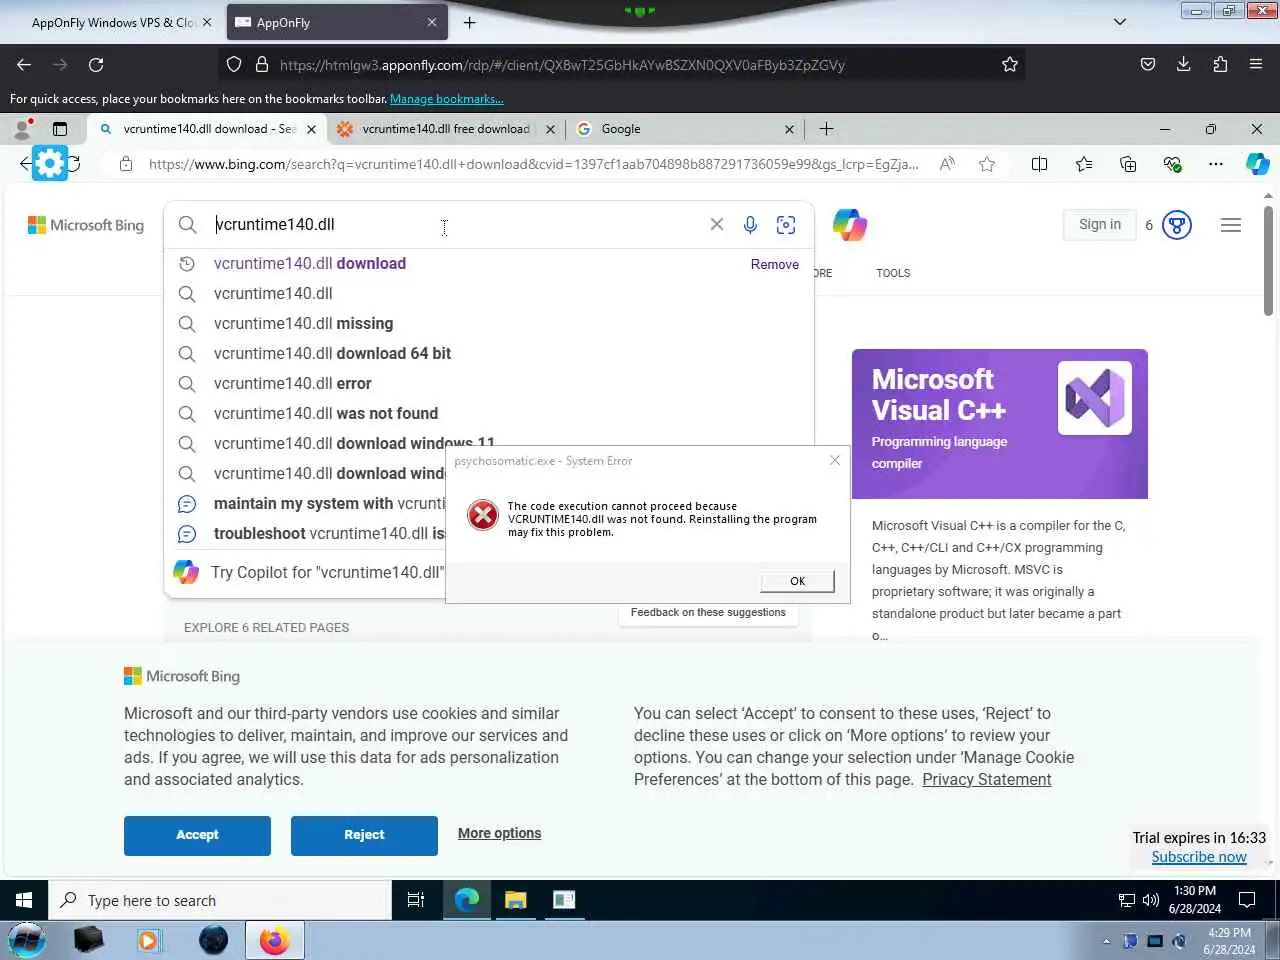The width and height of the screenshot is (1280, 960).
Task: Open the Edge tab actions menu icon
Action: [60, 129]
